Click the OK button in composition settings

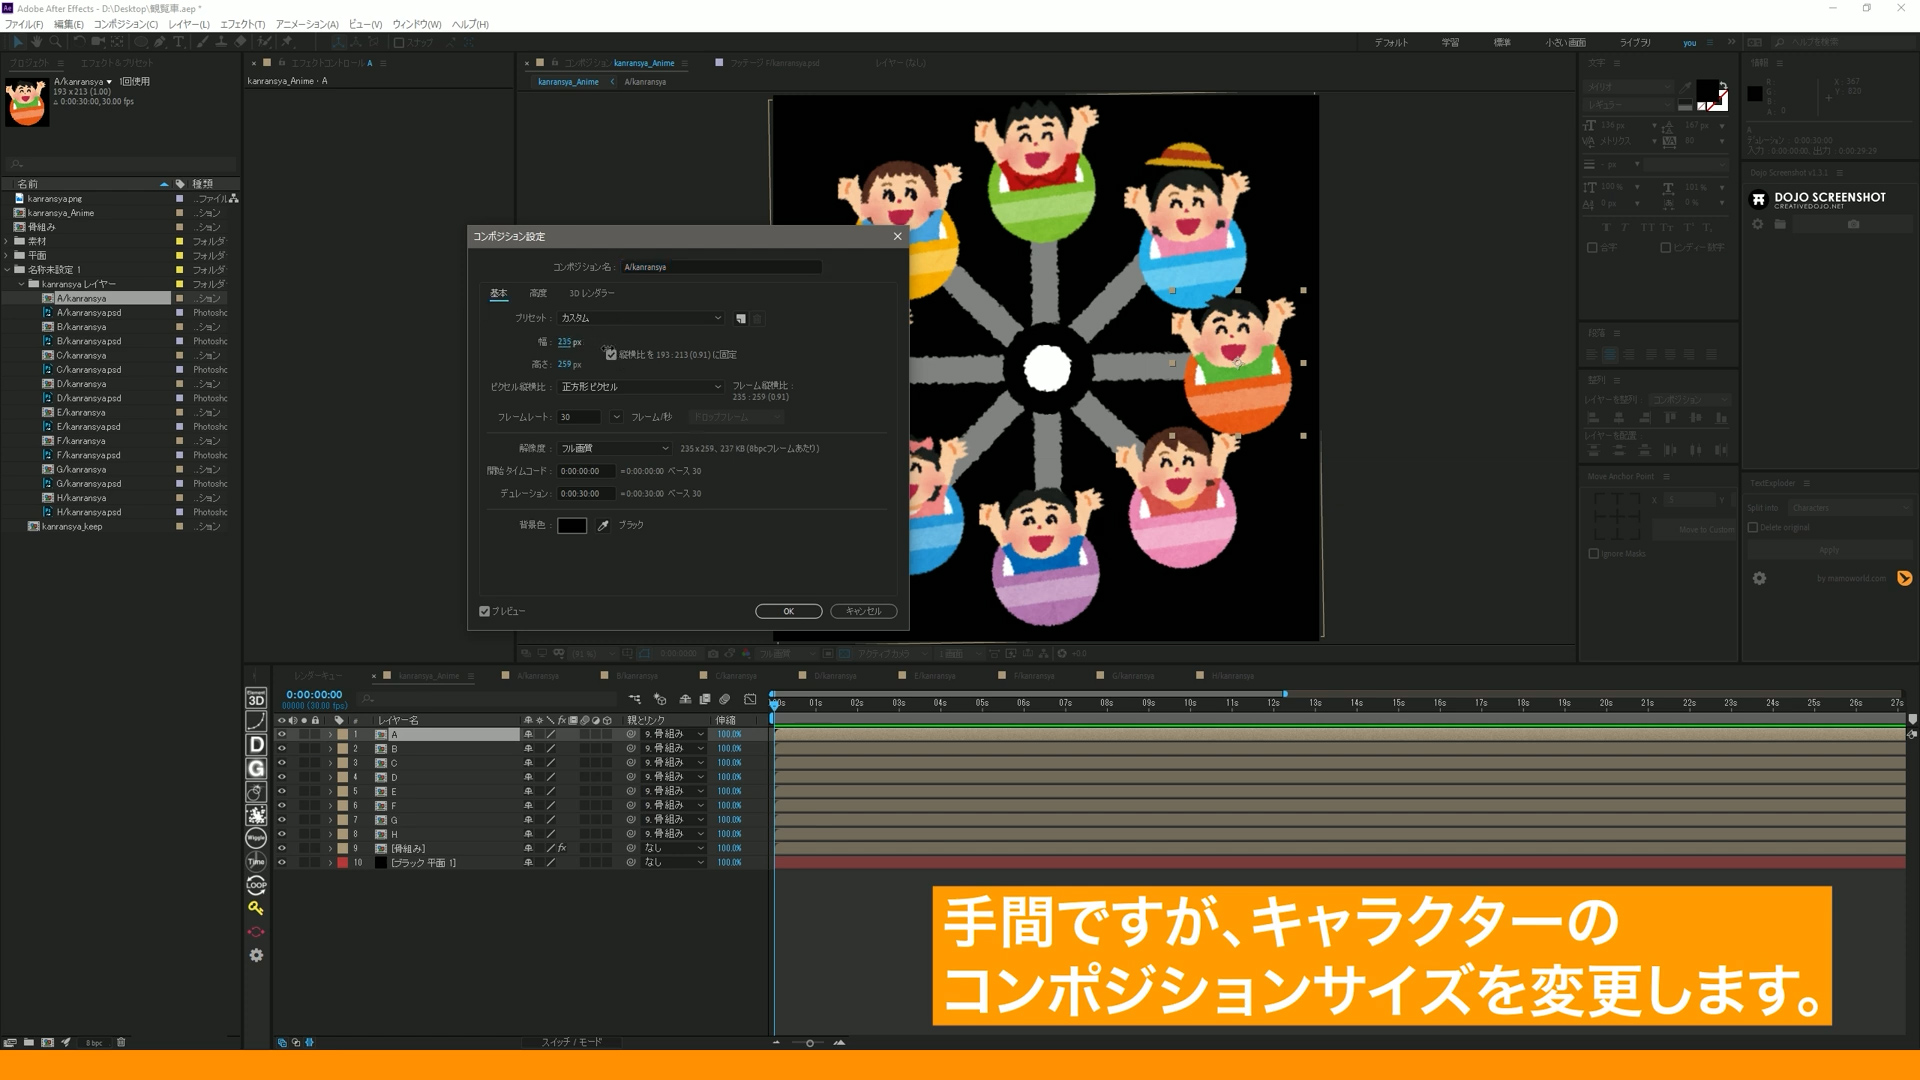788,610
